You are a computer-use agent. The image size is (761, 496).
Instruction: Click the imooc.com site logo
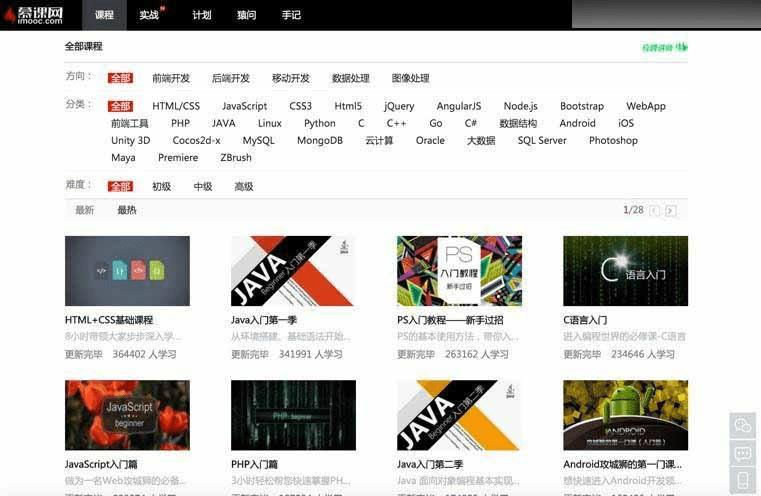click(x=33, y=15)
